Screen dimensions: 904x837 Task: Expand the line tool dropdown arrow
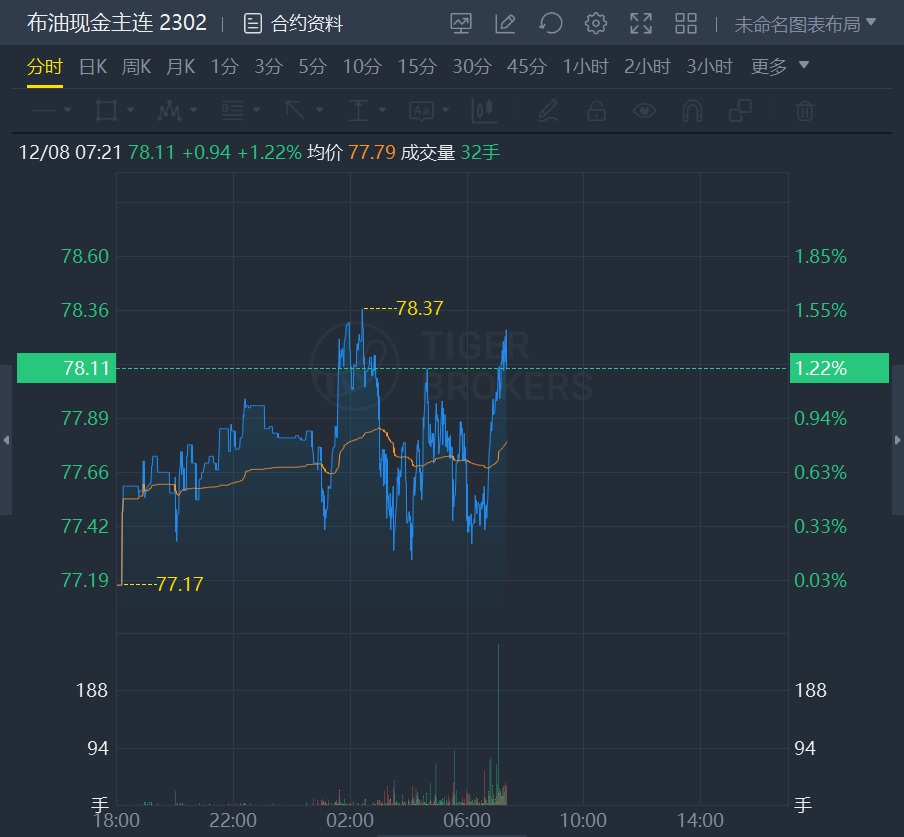67,110
